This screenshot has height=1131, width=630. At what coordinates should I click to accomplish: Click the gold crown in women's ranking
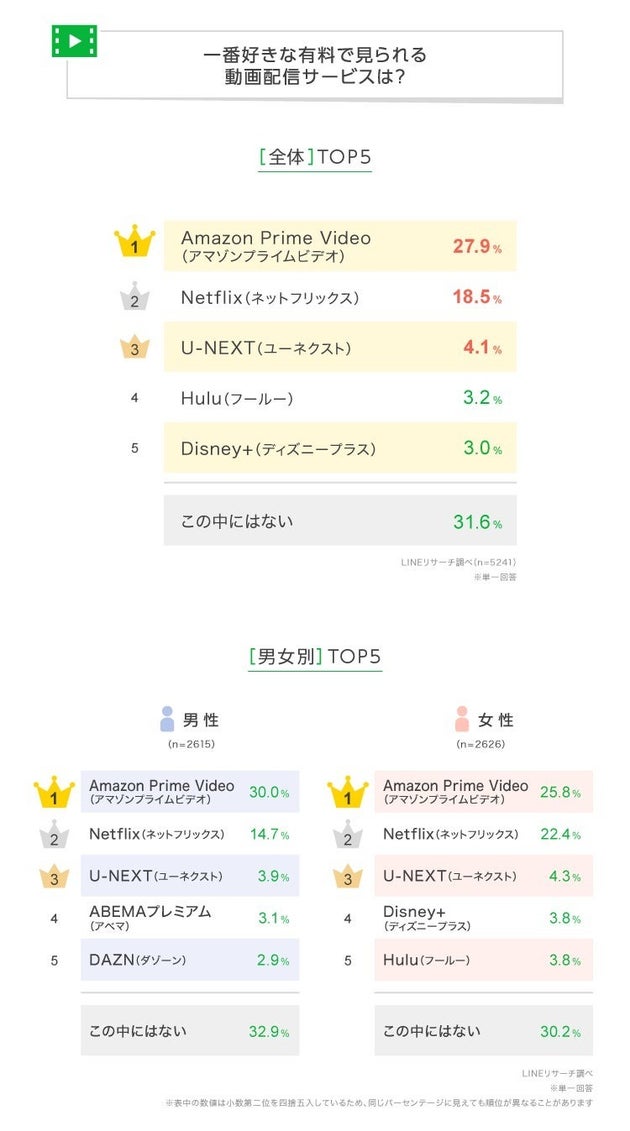(347, 794)
